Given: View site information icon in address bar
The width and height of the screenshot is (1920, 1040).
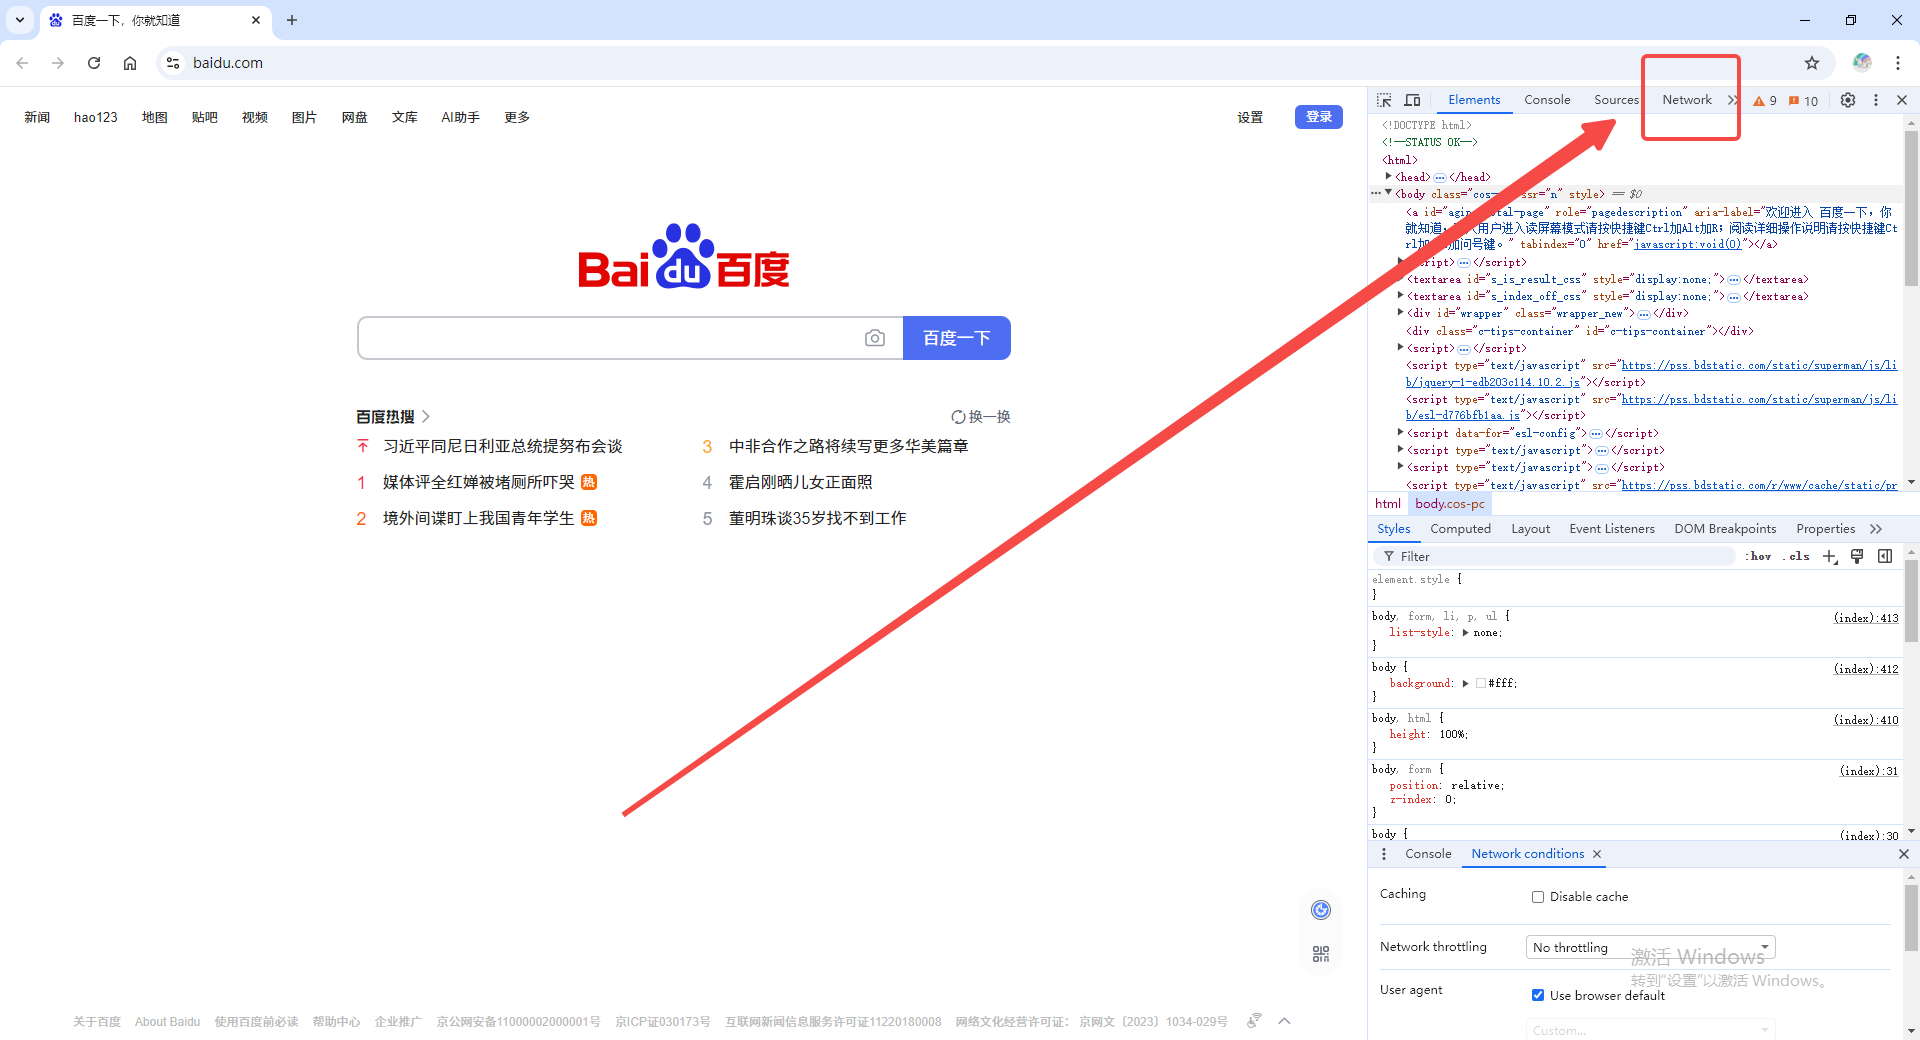Looking at the screenshot, I should (x=173, y=63).
